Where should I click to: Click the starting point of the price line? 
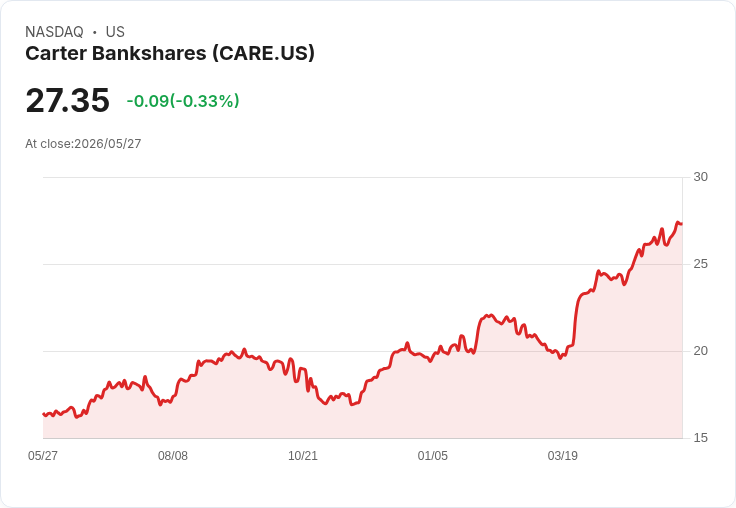click(44, 414)
